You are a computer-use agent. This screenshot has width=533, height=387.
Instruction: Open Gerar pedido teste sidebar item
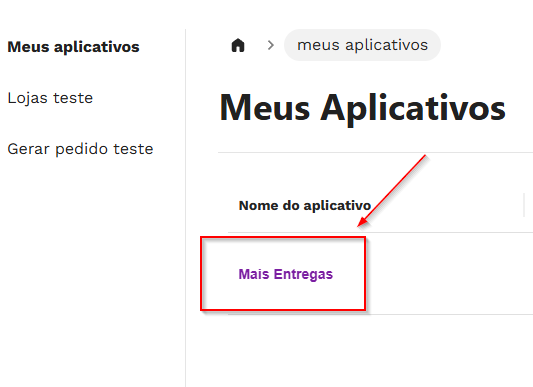80,149
